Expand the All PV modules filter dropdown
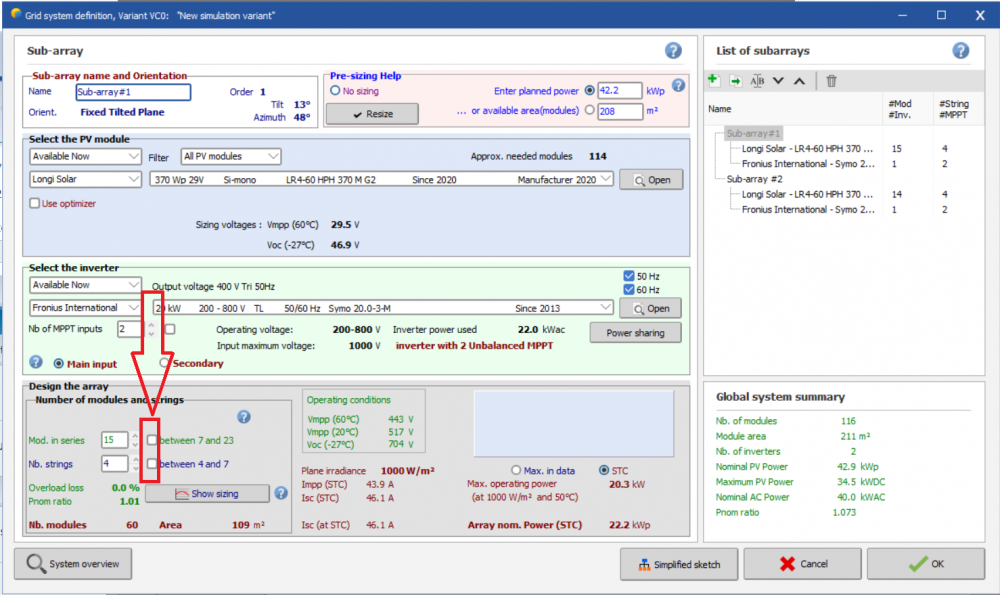 pyautogui.click(x=230, y=156)
